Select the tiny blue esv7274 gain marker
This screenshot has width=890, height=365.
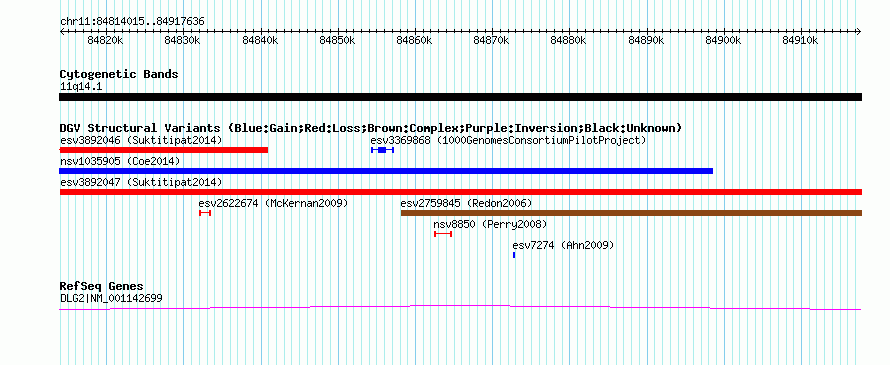pos(514,255)
